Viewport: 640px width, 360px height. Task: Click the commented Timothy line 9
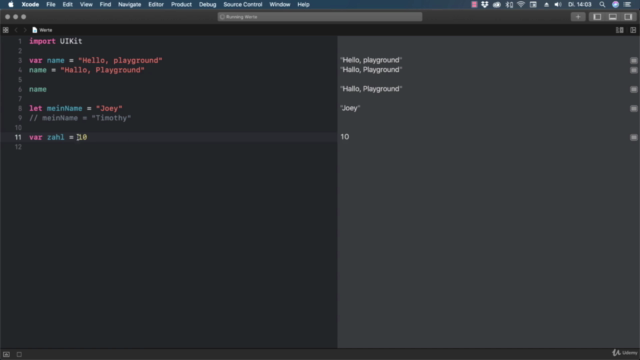[x=80, y=118]
